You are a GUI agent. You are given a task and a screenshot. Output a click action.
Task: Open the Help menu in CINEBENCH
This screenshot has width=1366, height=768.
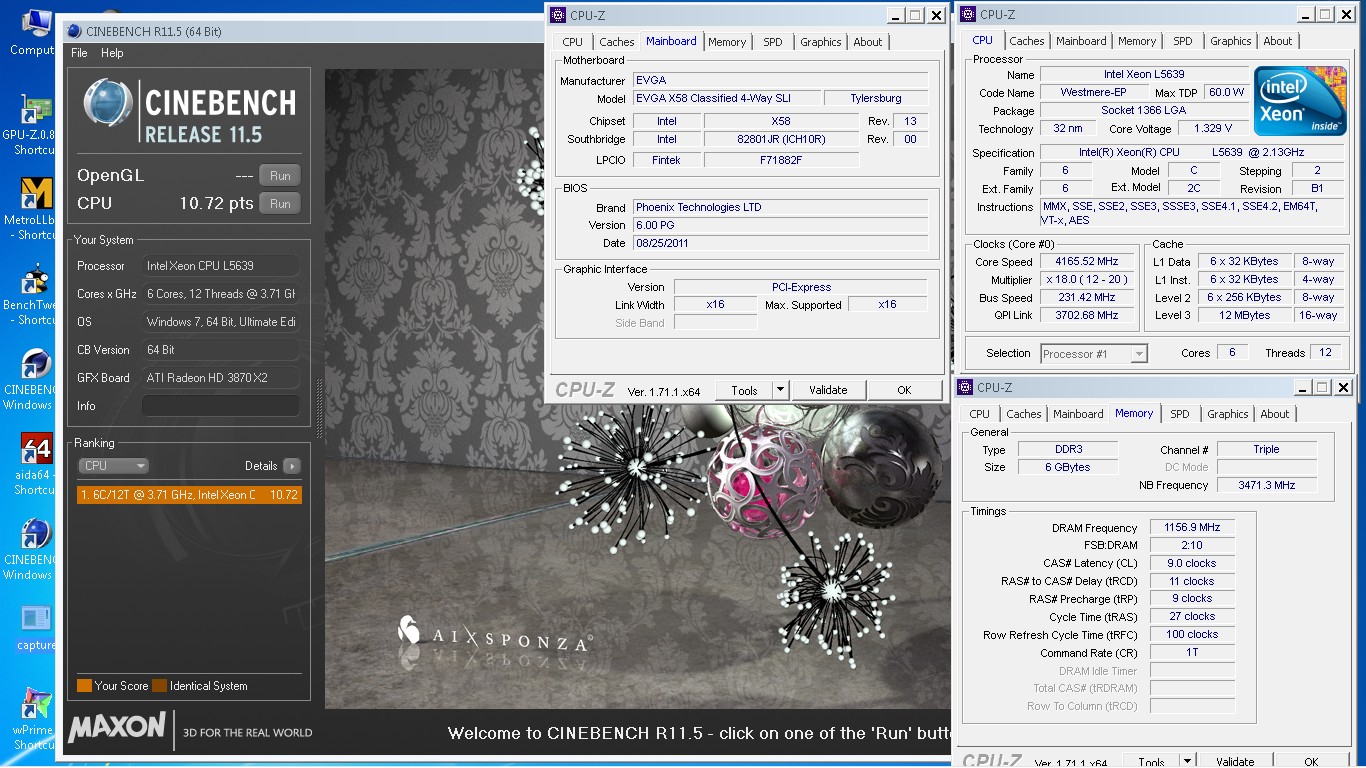point(112,53)
